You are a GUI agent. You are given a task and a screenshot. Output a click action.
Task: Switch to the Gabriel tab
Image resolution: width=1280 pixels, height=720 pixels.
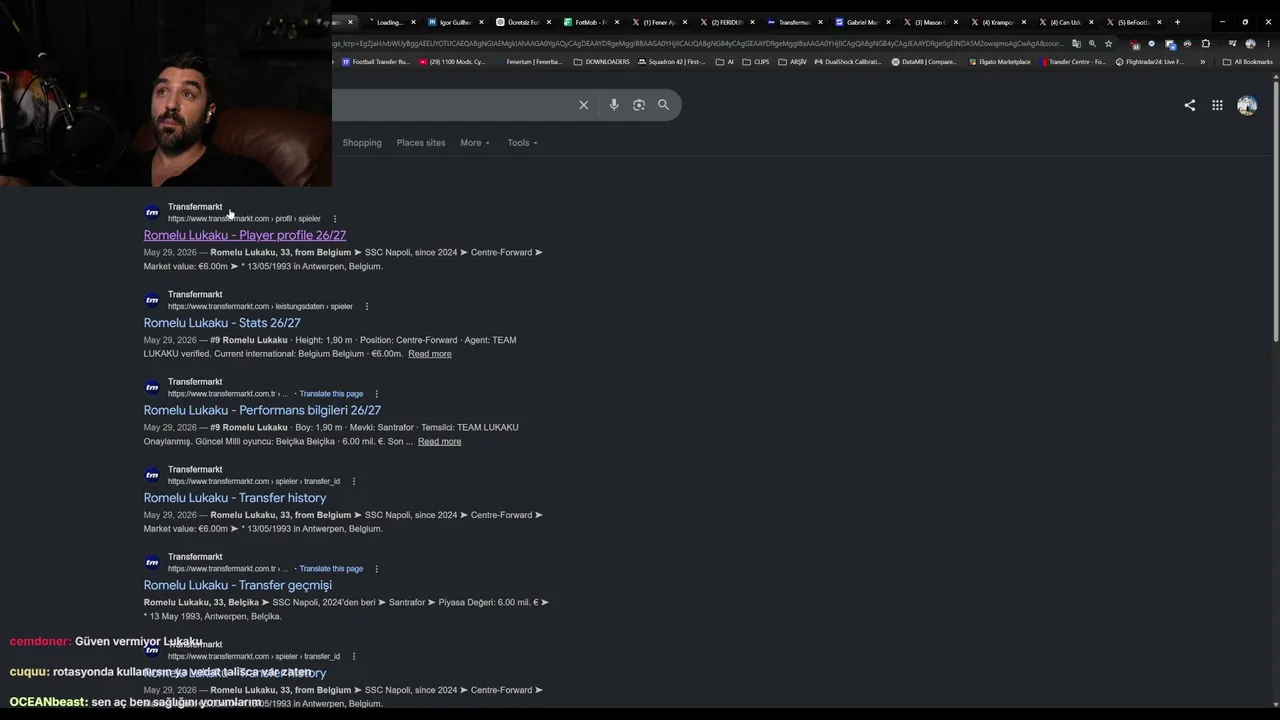tap(861, 22)
